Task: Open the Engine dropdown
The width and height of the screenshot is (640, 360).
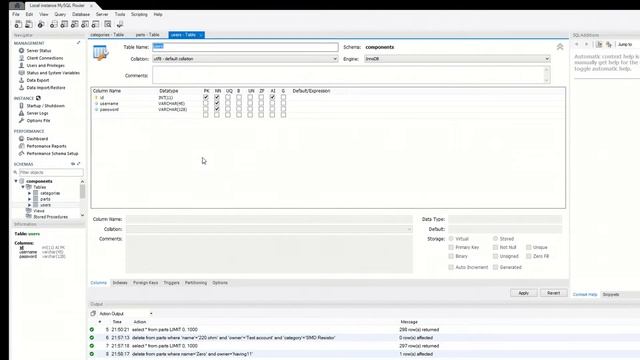Action: coord(457,59)
